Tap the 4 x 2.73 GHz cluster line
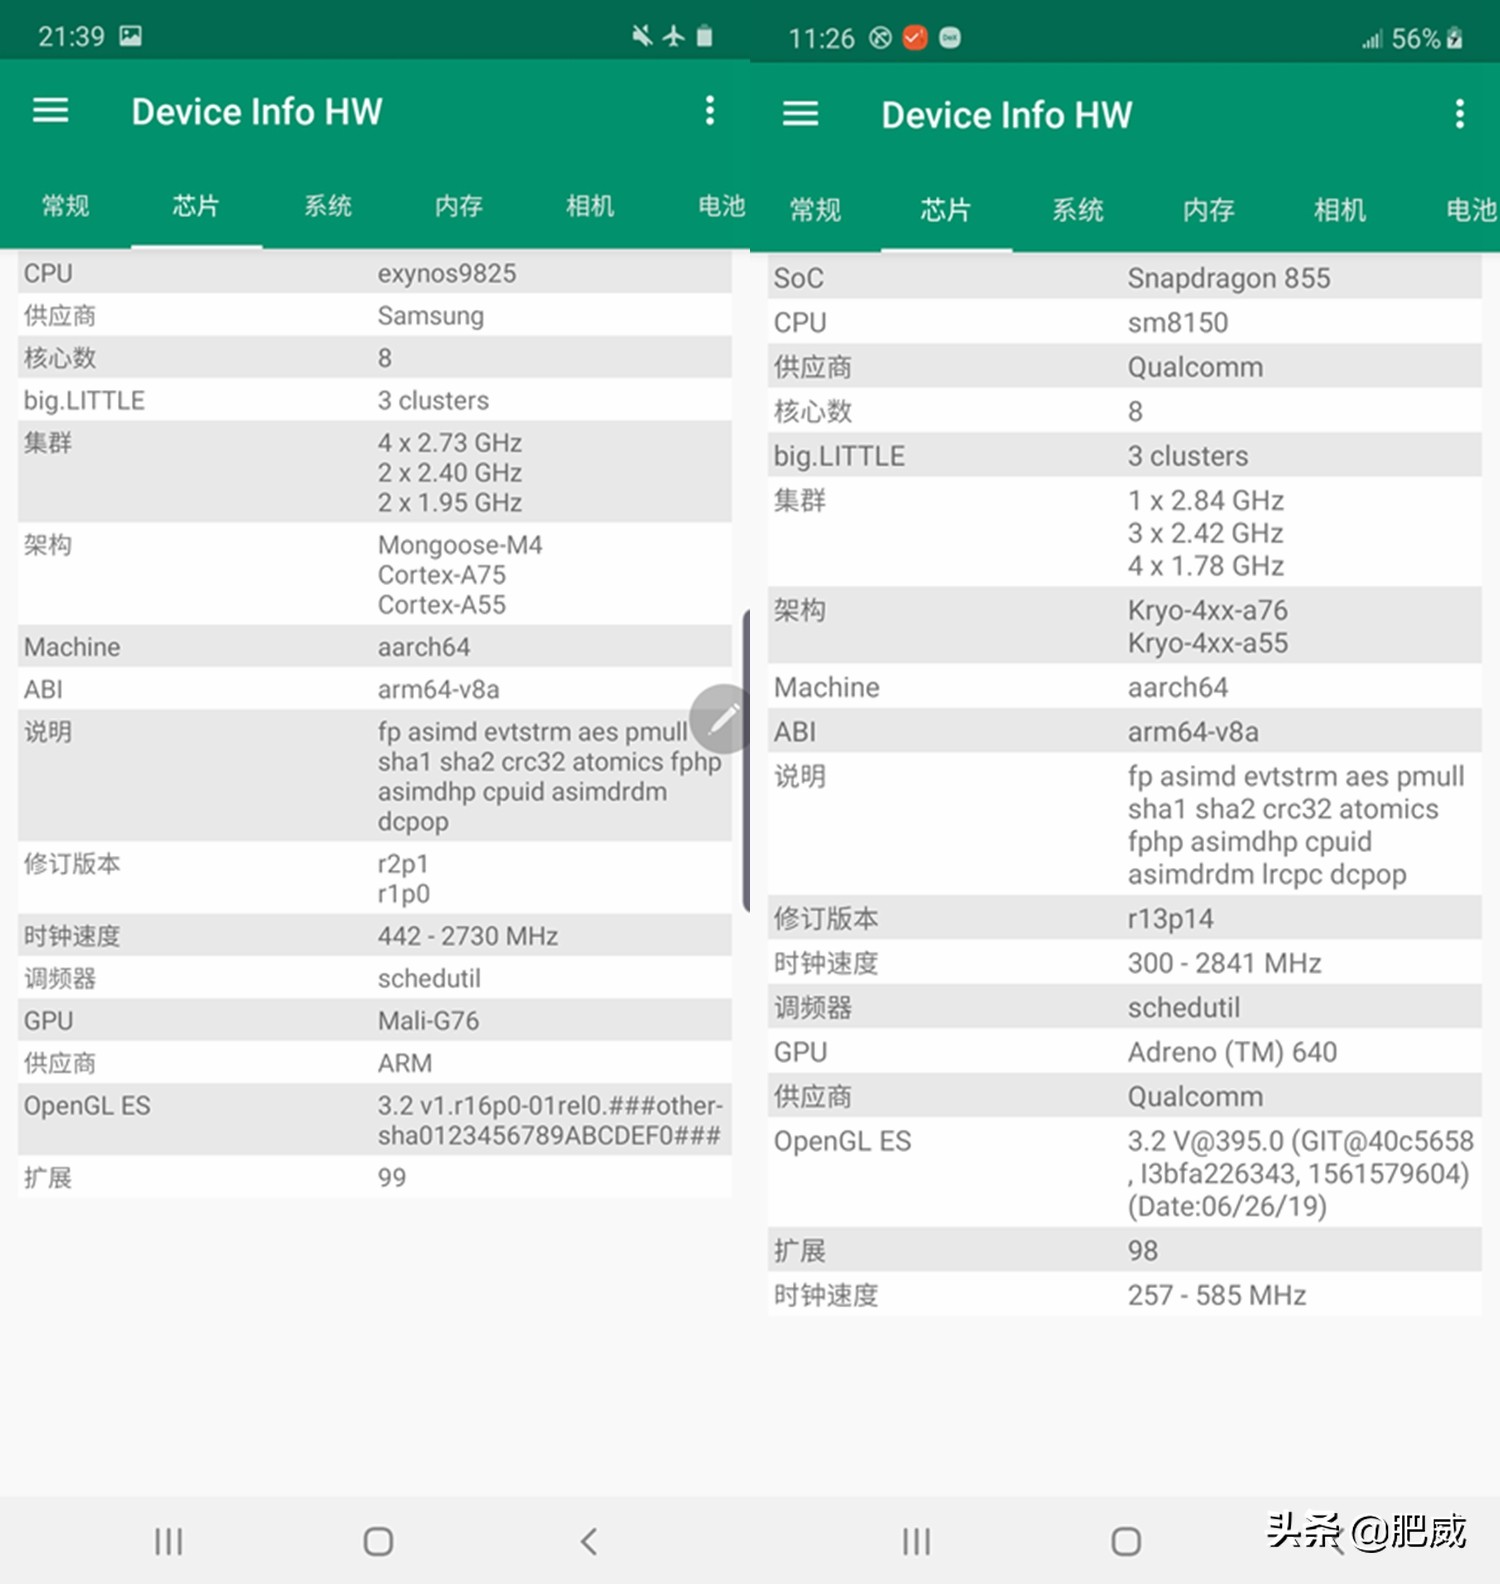This screenshot has width=1500, height=1584. point(450,443)
